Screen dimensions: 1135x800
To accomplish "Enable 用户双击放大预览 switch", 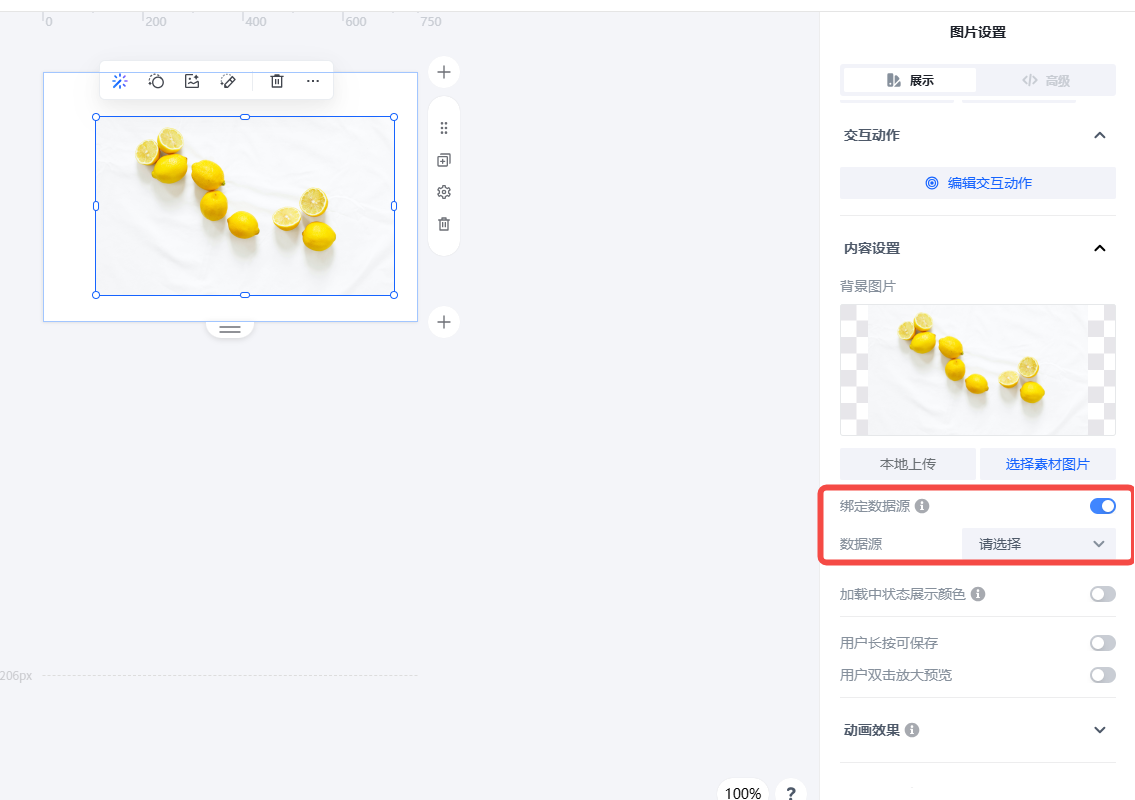I will [1102, 675].
